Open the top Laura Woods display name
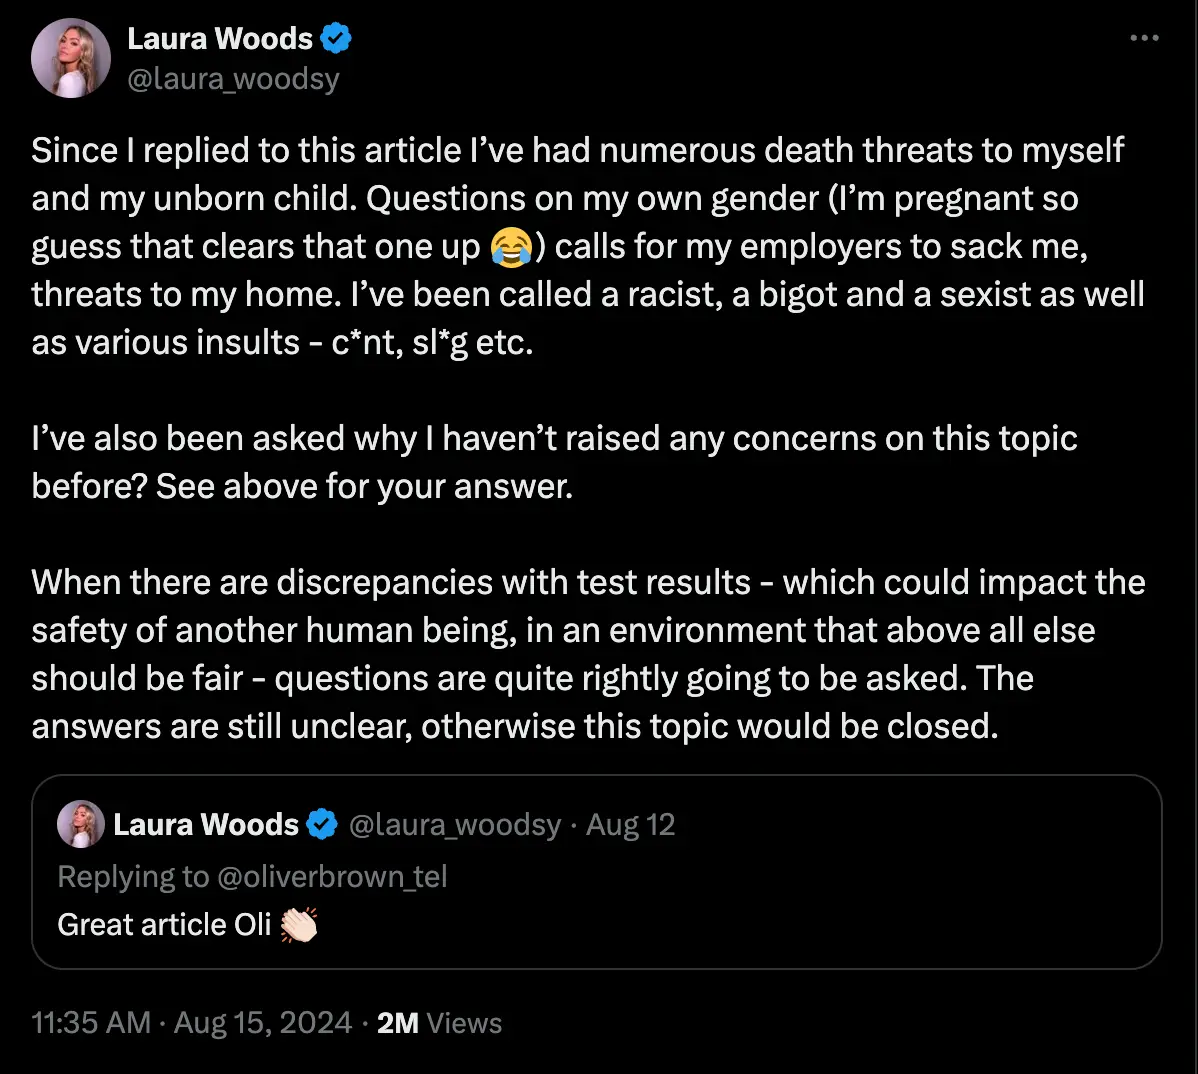This screenshot has width=1198, height=1074. (x=220, y=39)
